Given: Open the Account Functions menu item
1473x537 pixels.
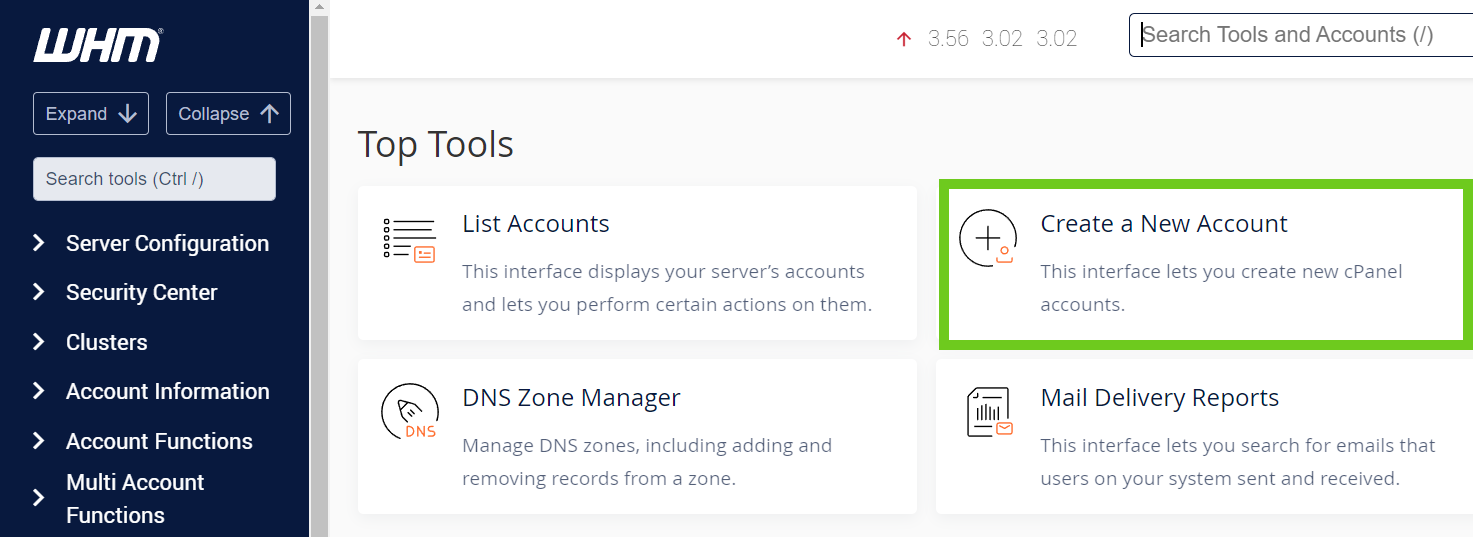Looking at the screenshot, I should (x=159, y=441).
